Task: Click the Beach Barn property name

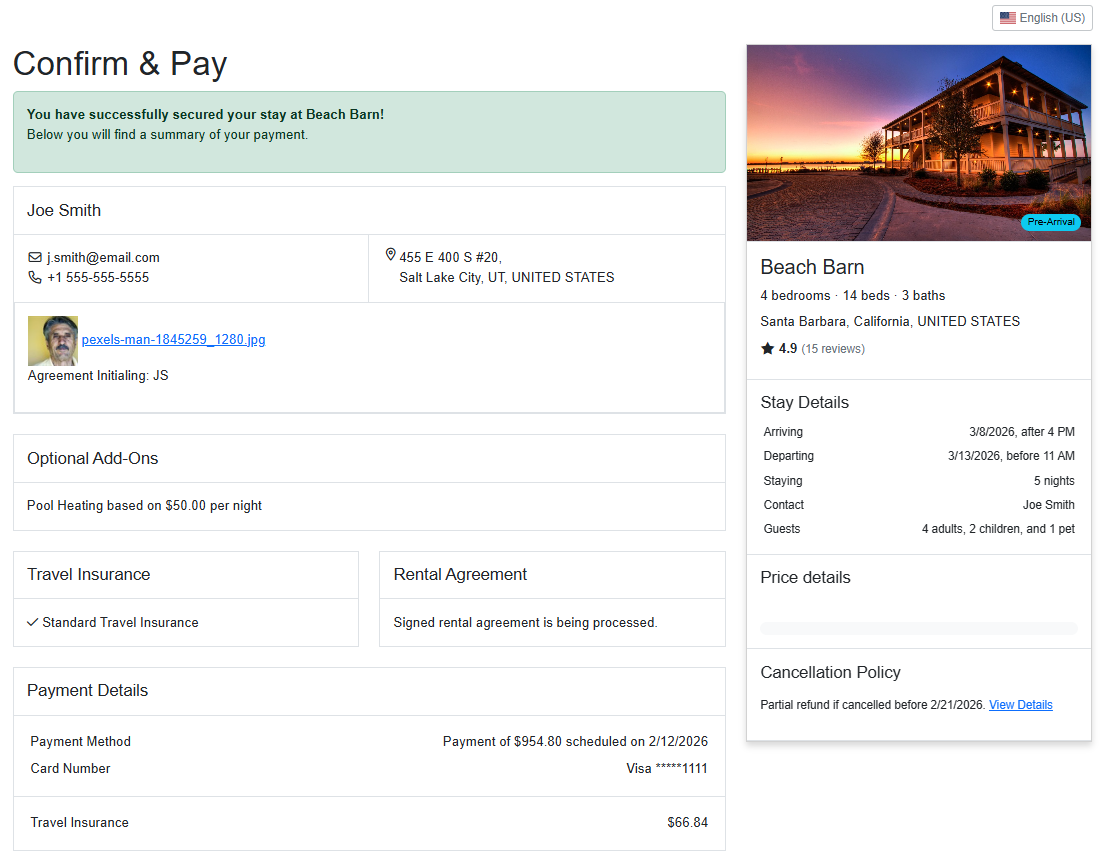Action: coord(812,267)
